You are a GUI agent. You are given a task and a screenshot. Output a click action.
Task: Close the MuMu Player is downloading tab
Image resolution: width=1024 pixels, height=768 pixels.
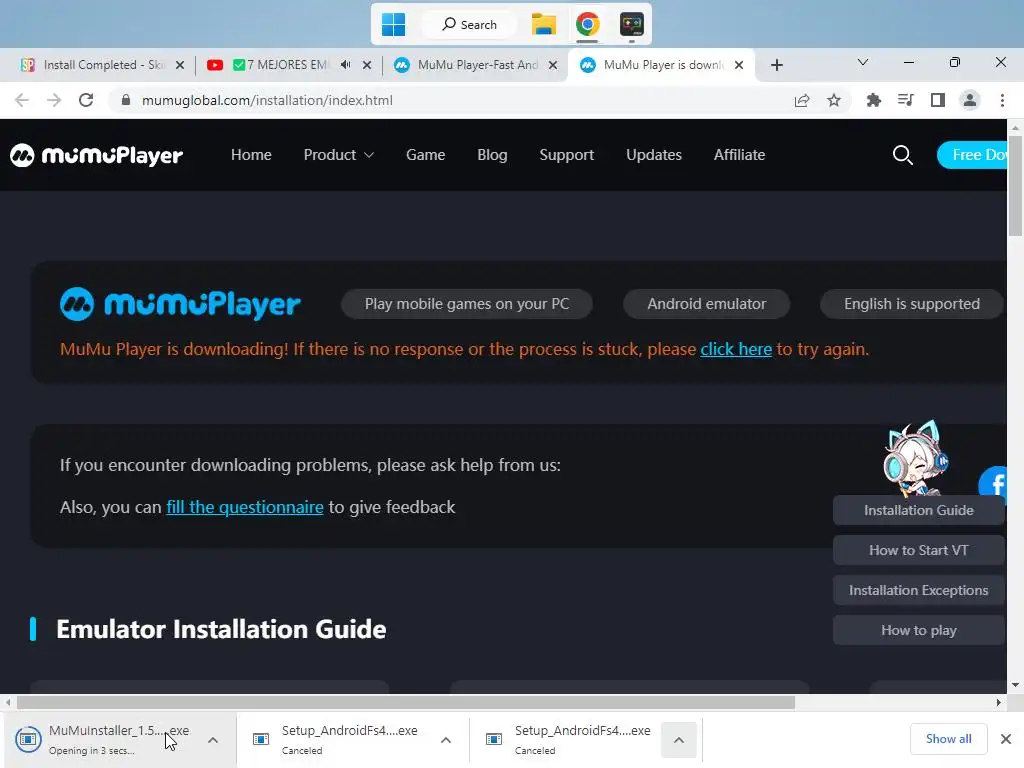(739, 65)
